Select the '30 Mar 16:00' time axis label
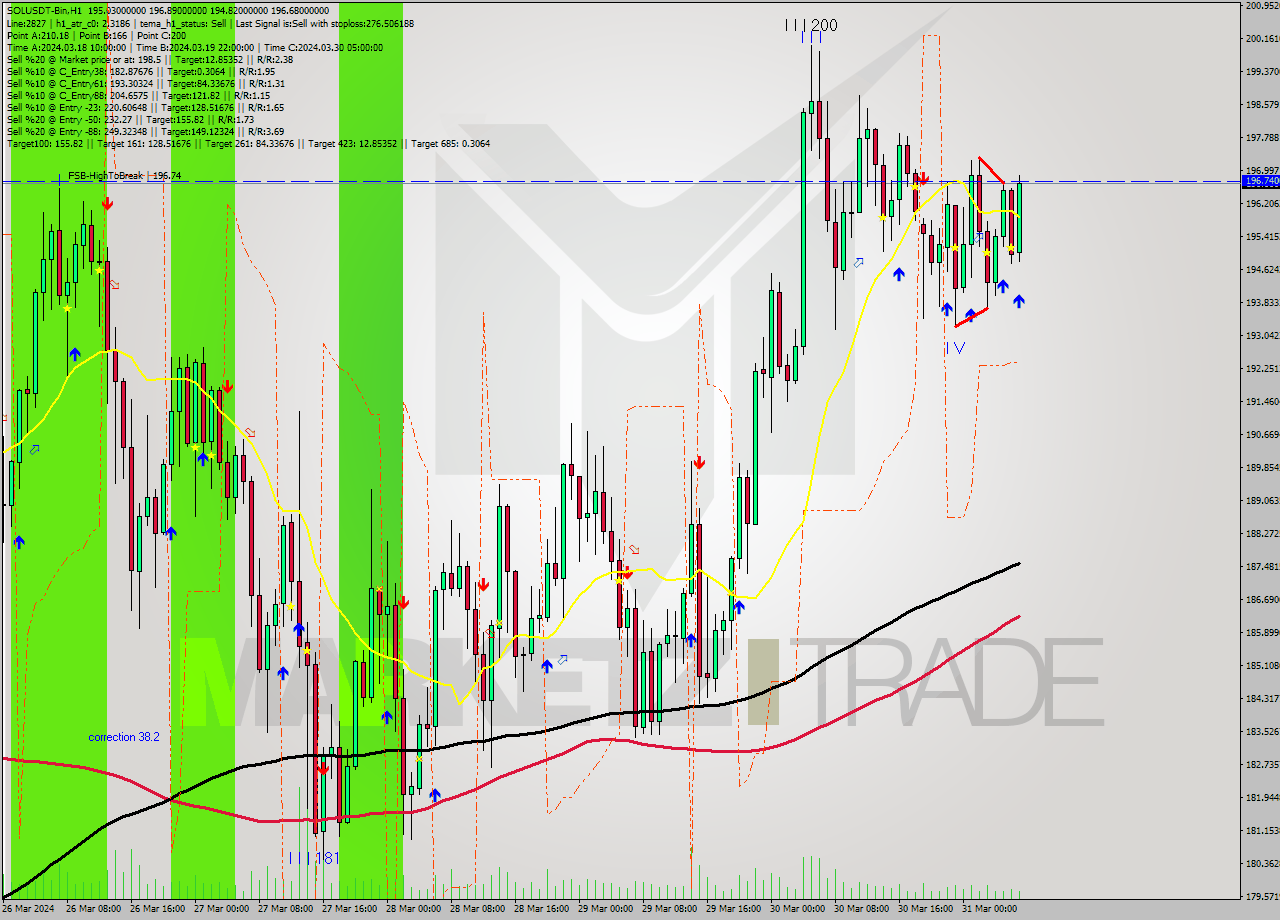The height and width of the screenshot is (920, 1280). coord(924,909)
